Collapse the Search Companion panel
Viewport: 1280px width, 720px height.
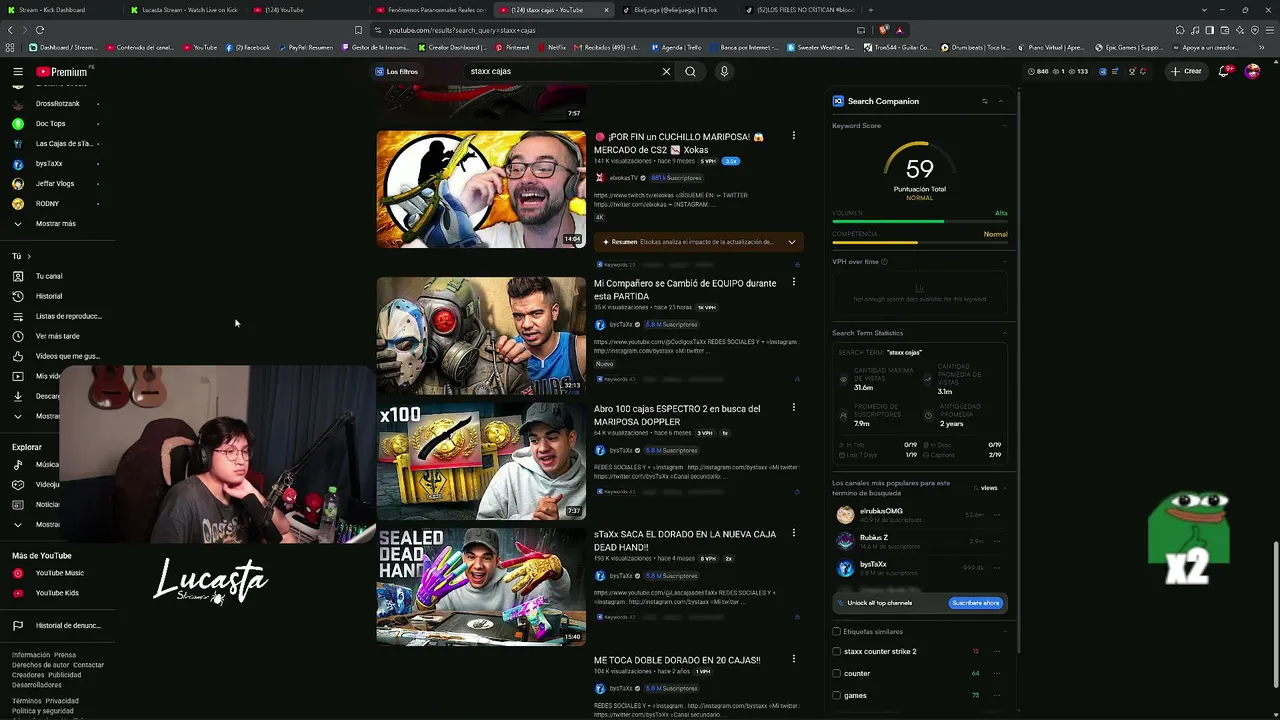1001,101
